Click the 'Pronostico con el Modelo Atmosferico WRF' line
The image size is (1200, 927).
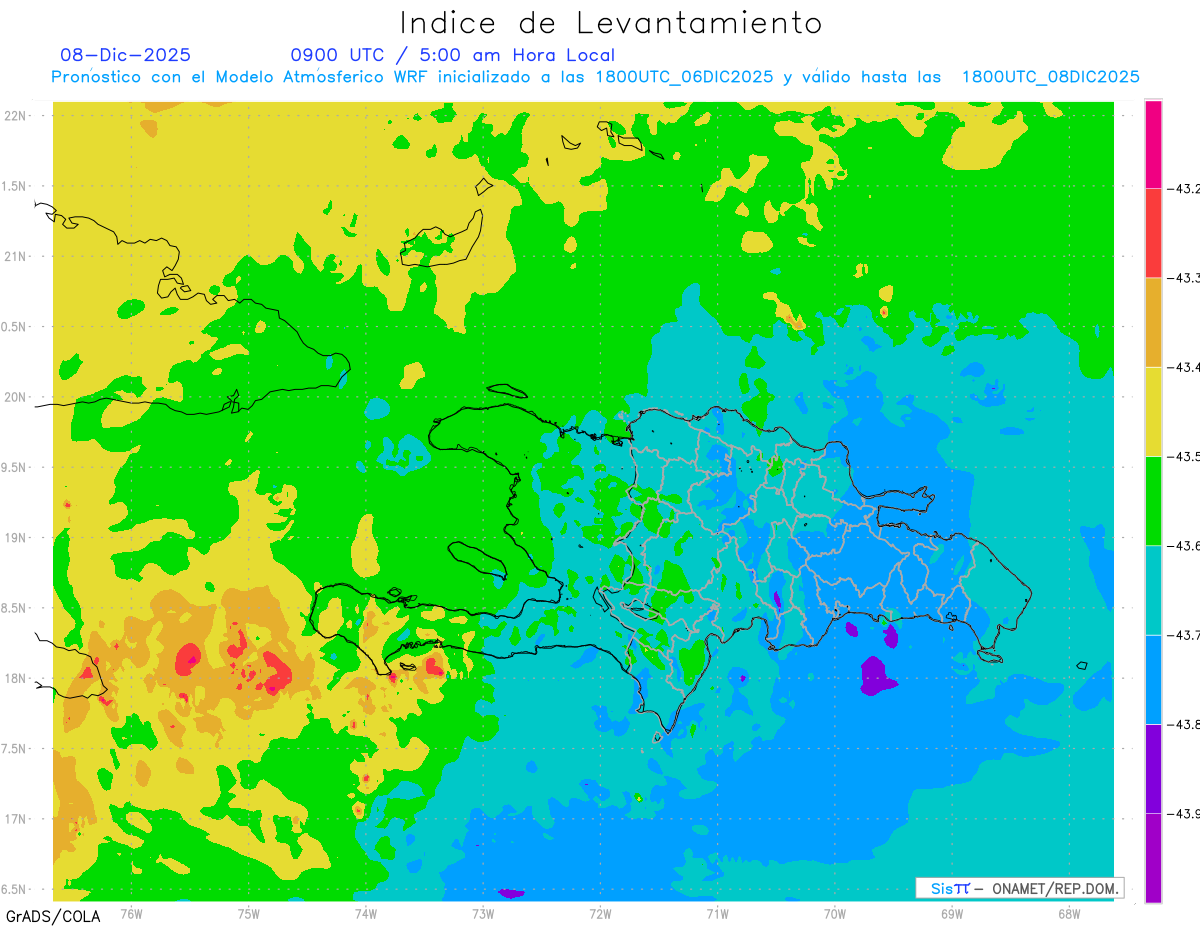595,77
